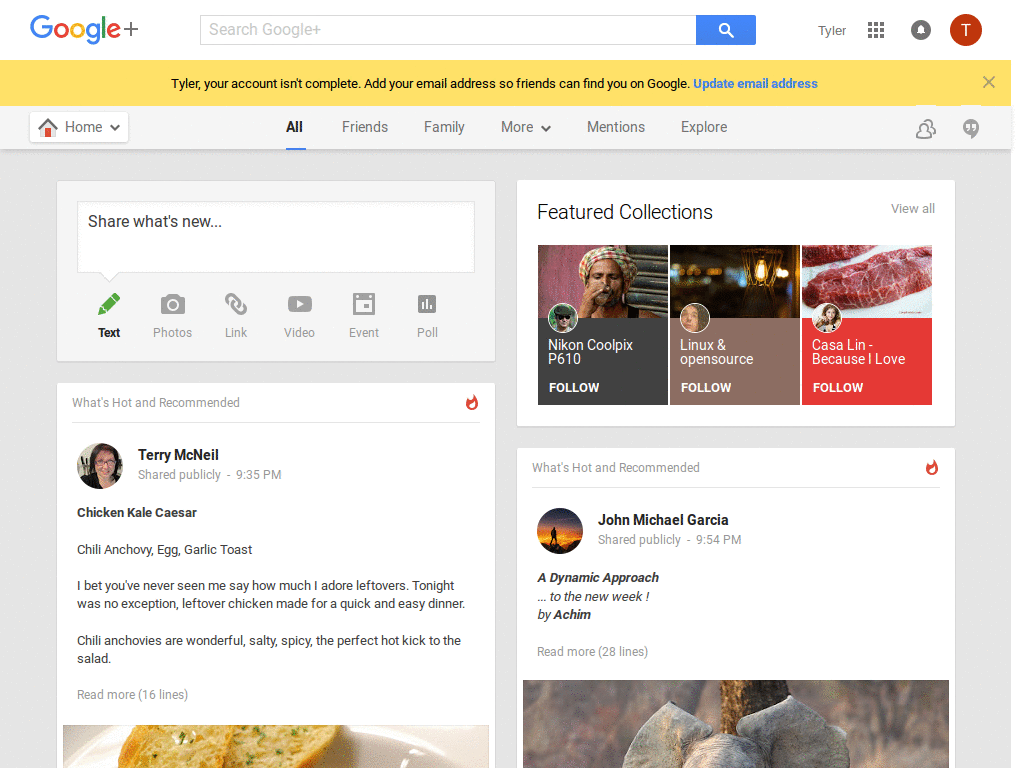Image resolution: width=1024 pixels, height=768 pixels.
Task: Click the Tyler username link
Action: tap(832, 31)
